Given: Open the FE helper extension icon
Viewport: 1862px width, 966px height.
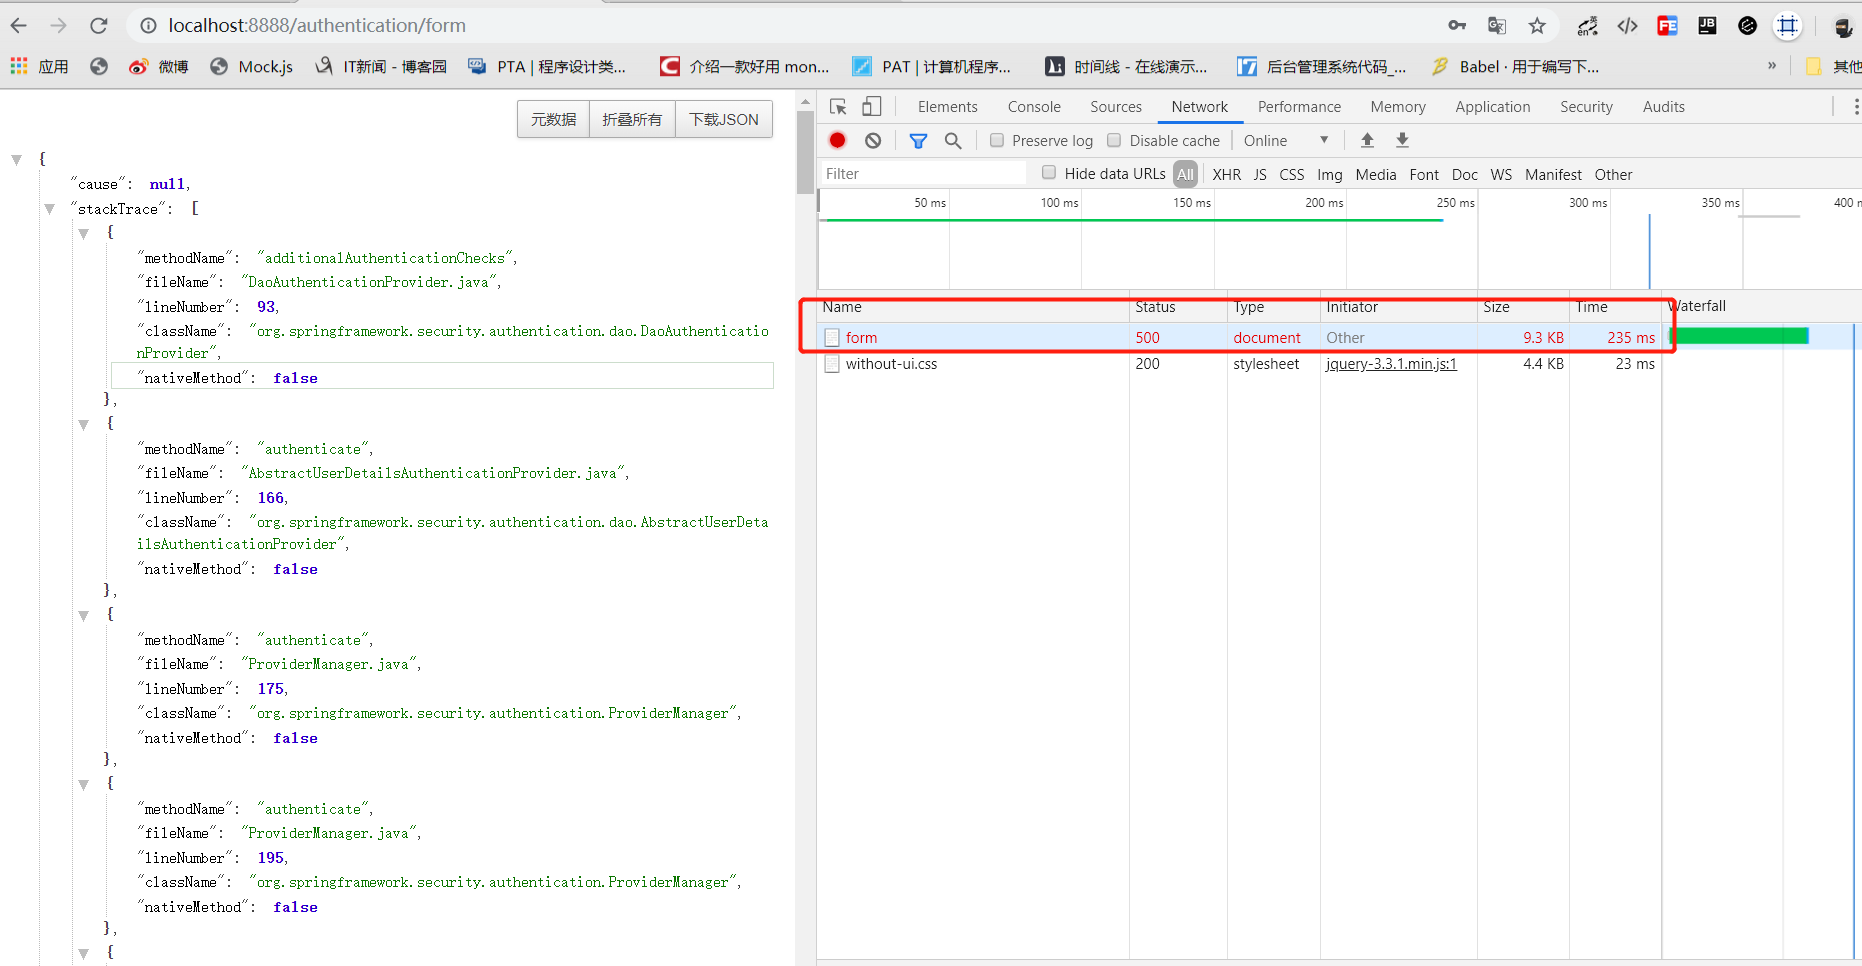Looking at the screenshot, I should (1667, 26).
